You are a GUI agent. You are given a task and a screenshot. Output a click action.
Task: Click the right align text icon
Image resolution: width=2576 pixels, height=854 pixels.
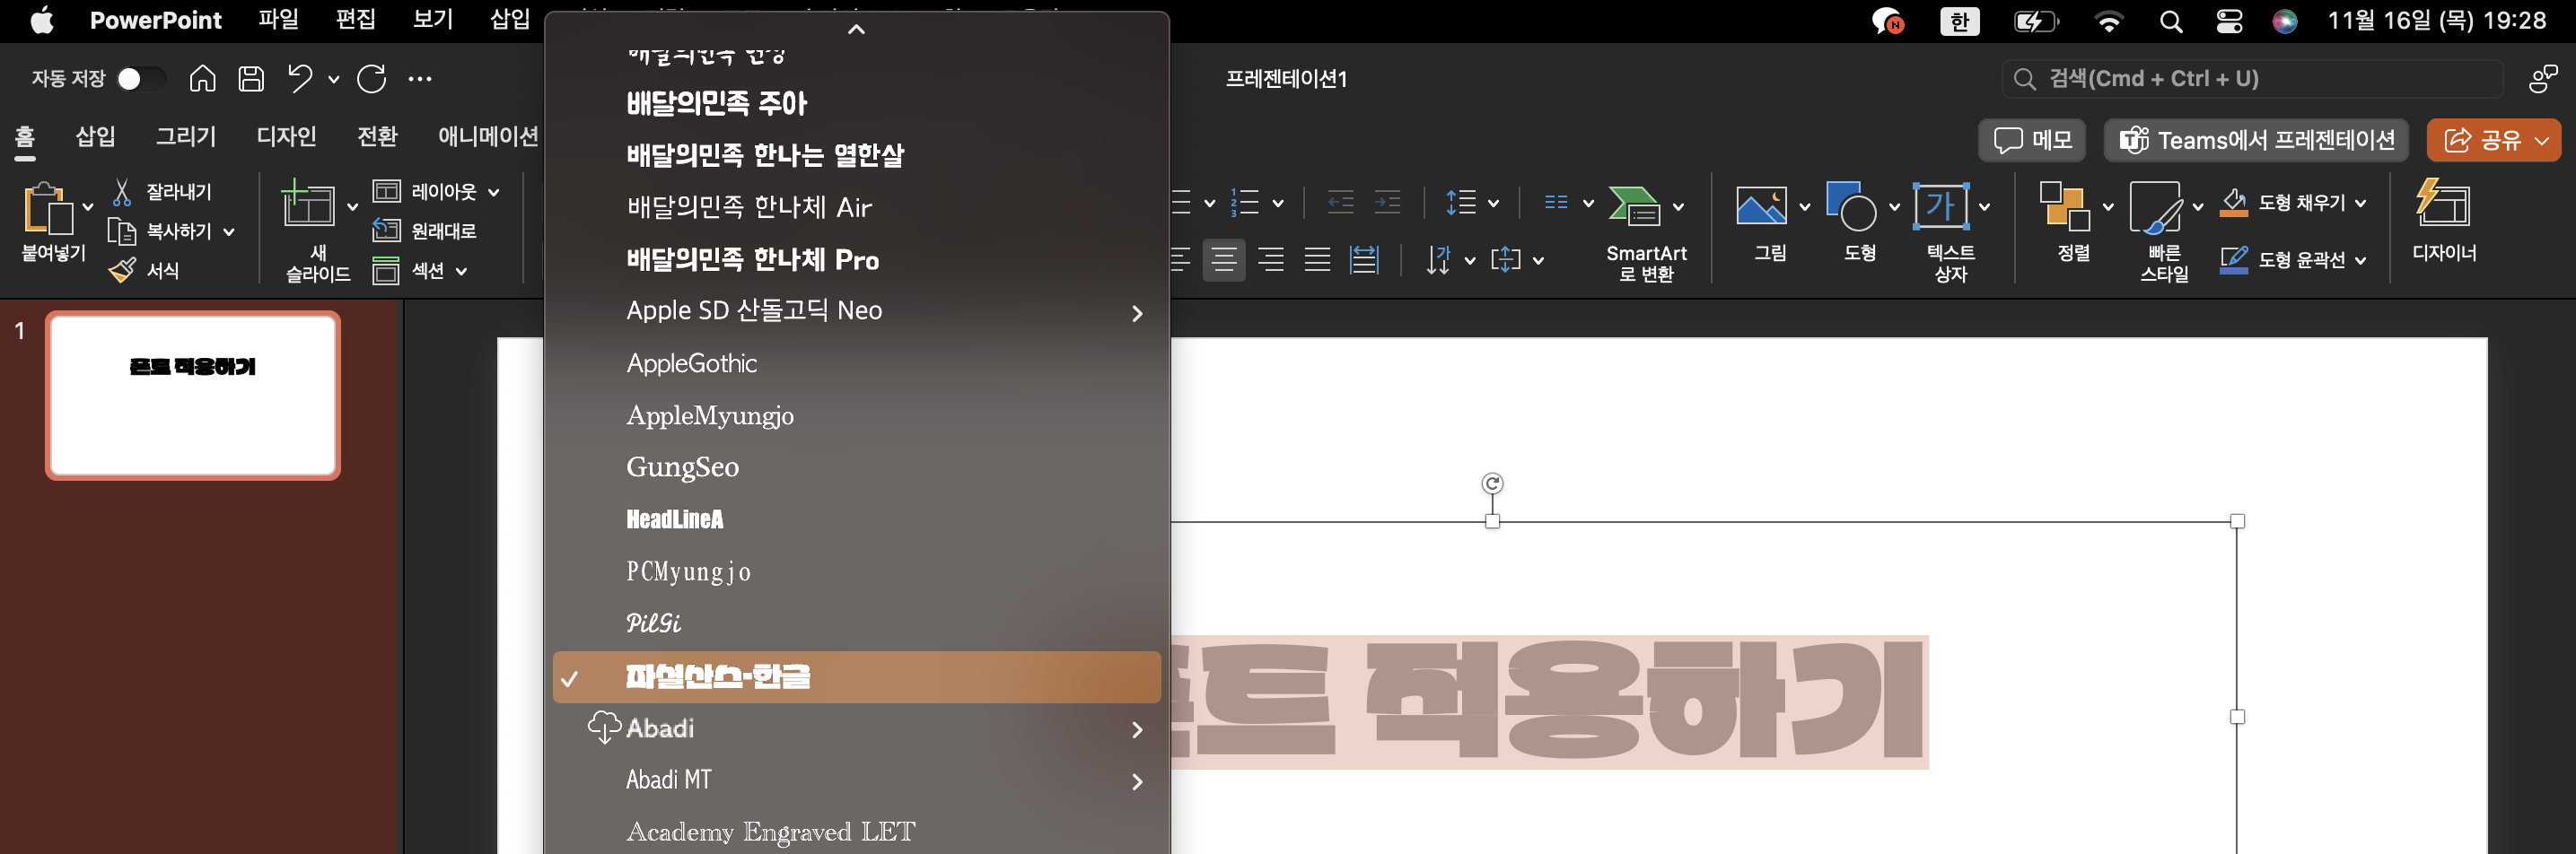pos(1271,260)
